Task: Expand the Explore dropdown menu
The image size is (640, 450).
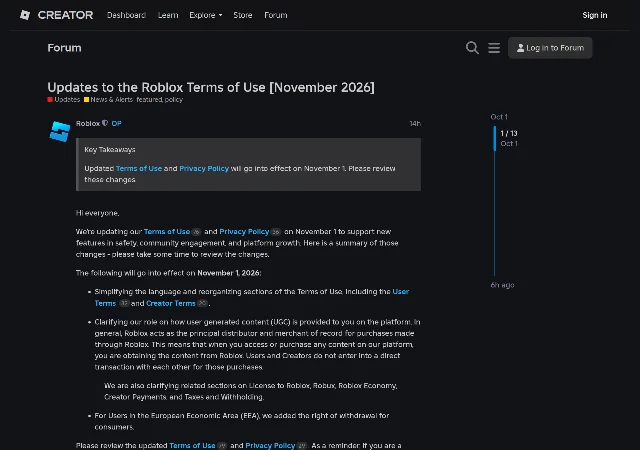Action: click(206, 15)
